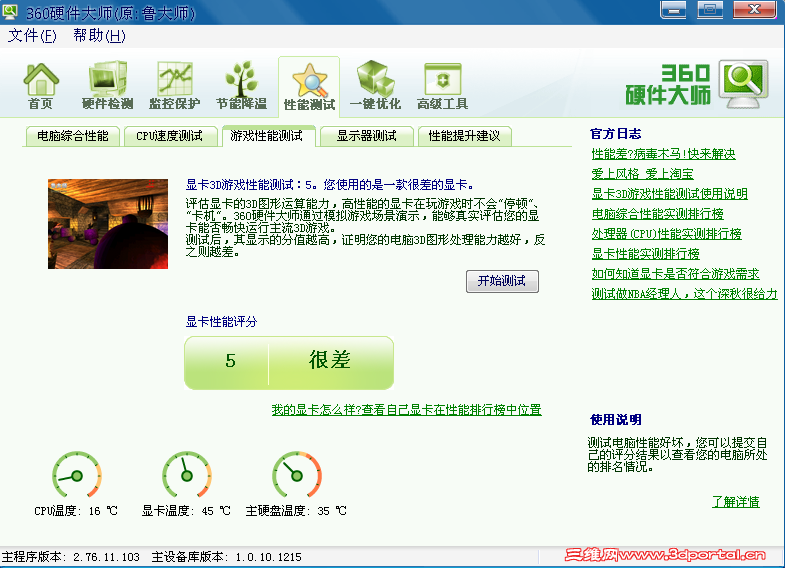This screenshot has width=785, height=568.
Task: Click the 显卡3D游戏性能测试：5 result headline
Action: click(329, 185)
